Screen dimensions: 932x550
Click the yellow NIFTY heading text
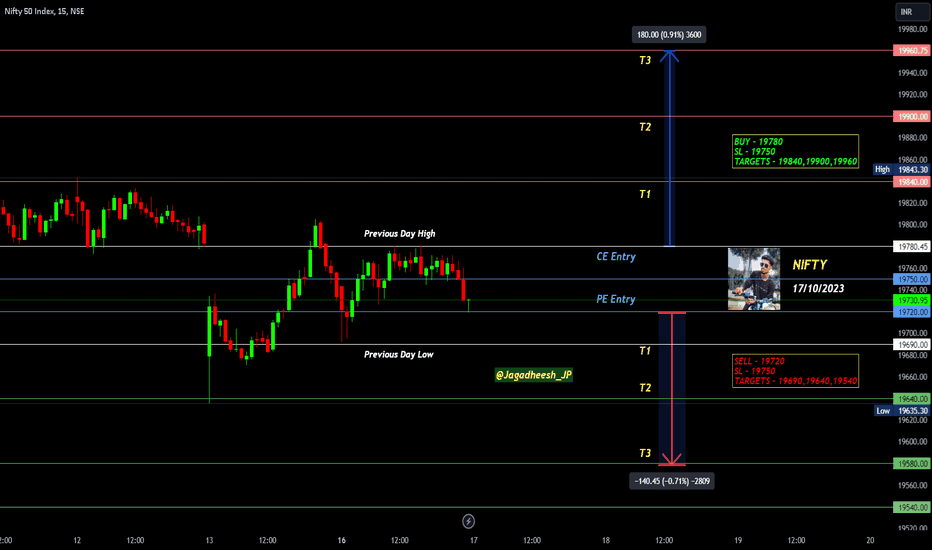click(810, 265)
